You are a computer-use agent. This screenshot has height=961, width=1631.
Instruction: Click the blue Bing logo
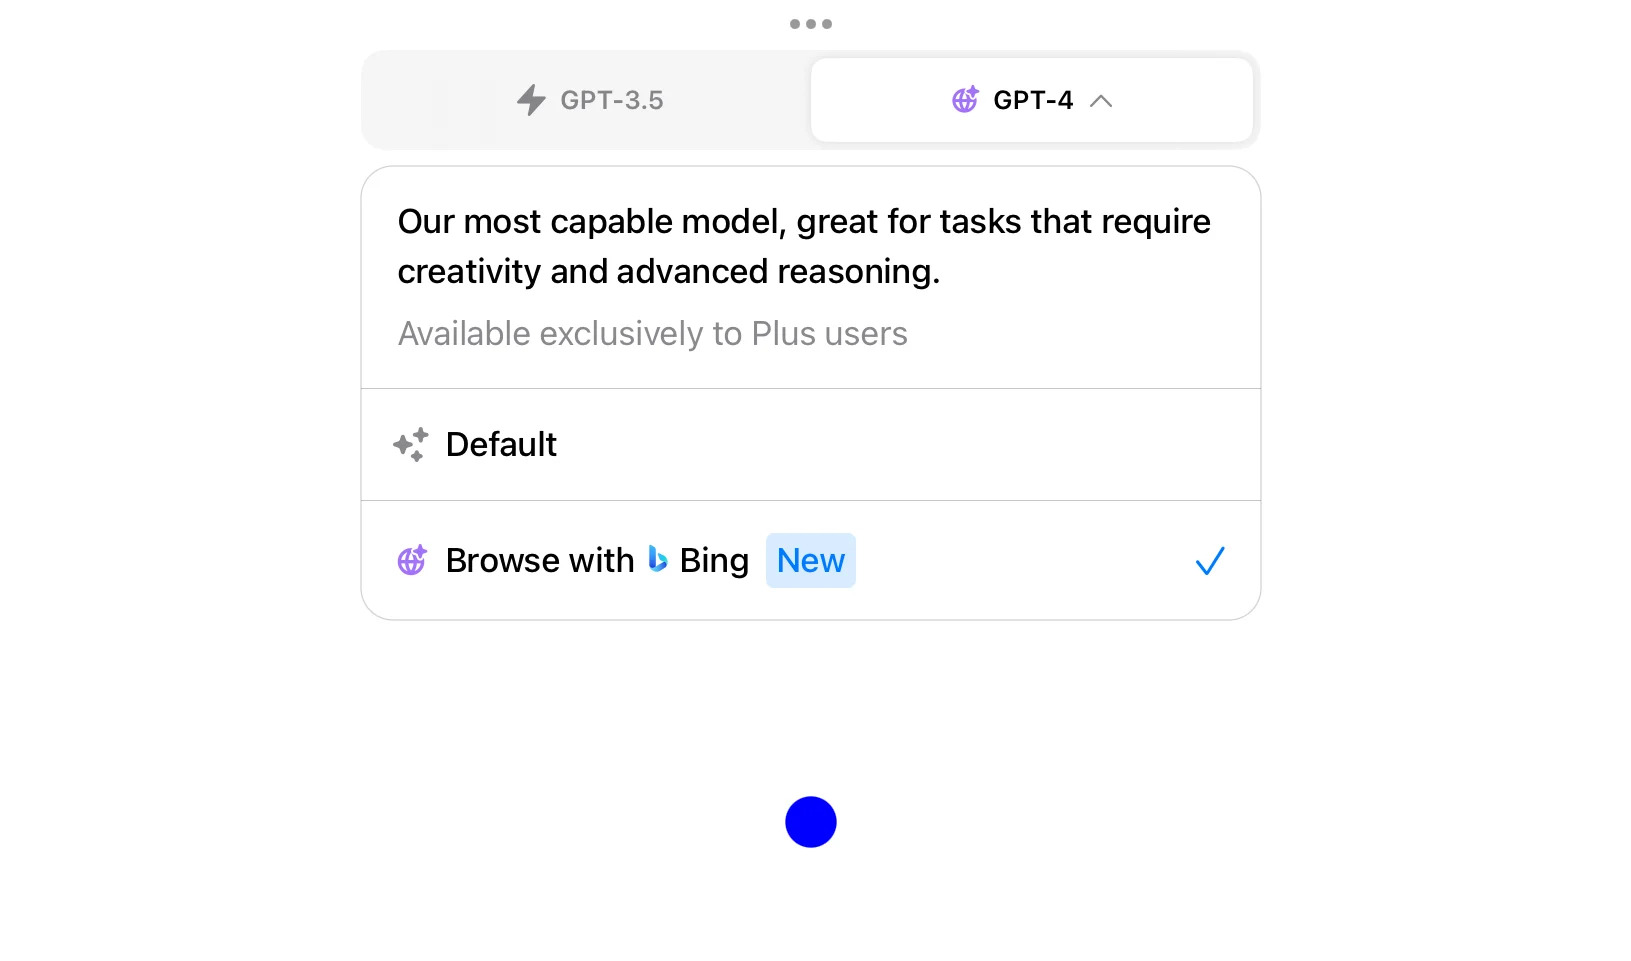tap(657, 559)
